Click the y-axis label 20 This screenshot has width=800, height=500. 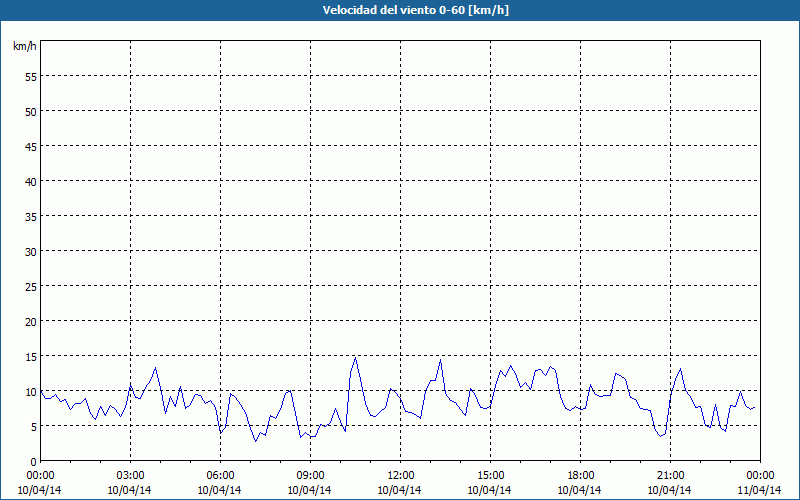click(x=31, y=321)
